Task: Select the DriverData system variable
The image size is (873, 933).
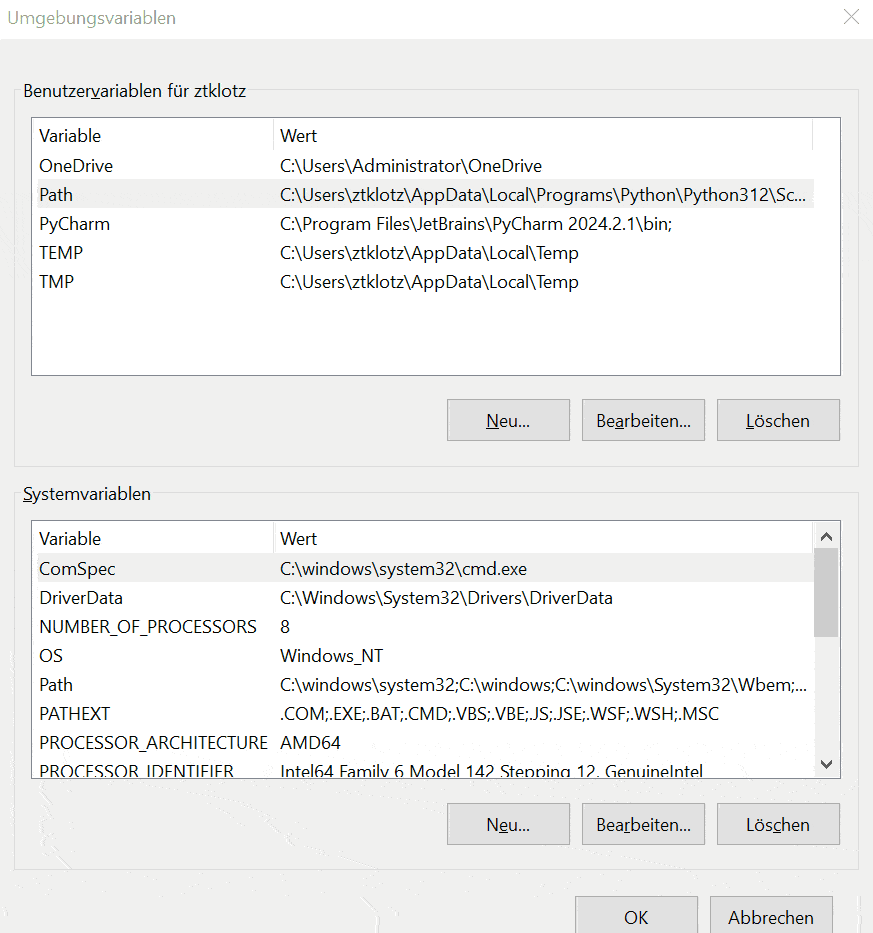Action: [81, 598]
